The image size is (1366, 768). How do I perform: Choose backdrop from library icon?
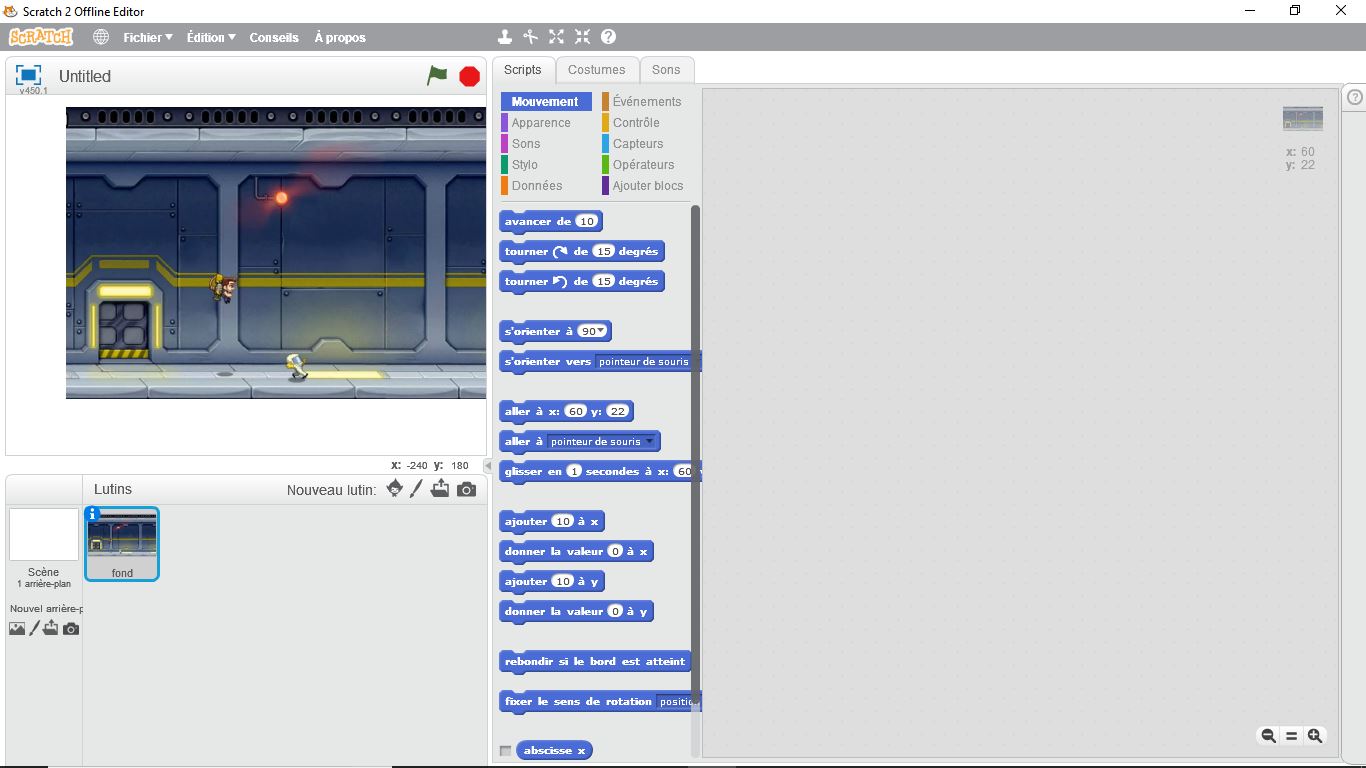click(17, 629)
